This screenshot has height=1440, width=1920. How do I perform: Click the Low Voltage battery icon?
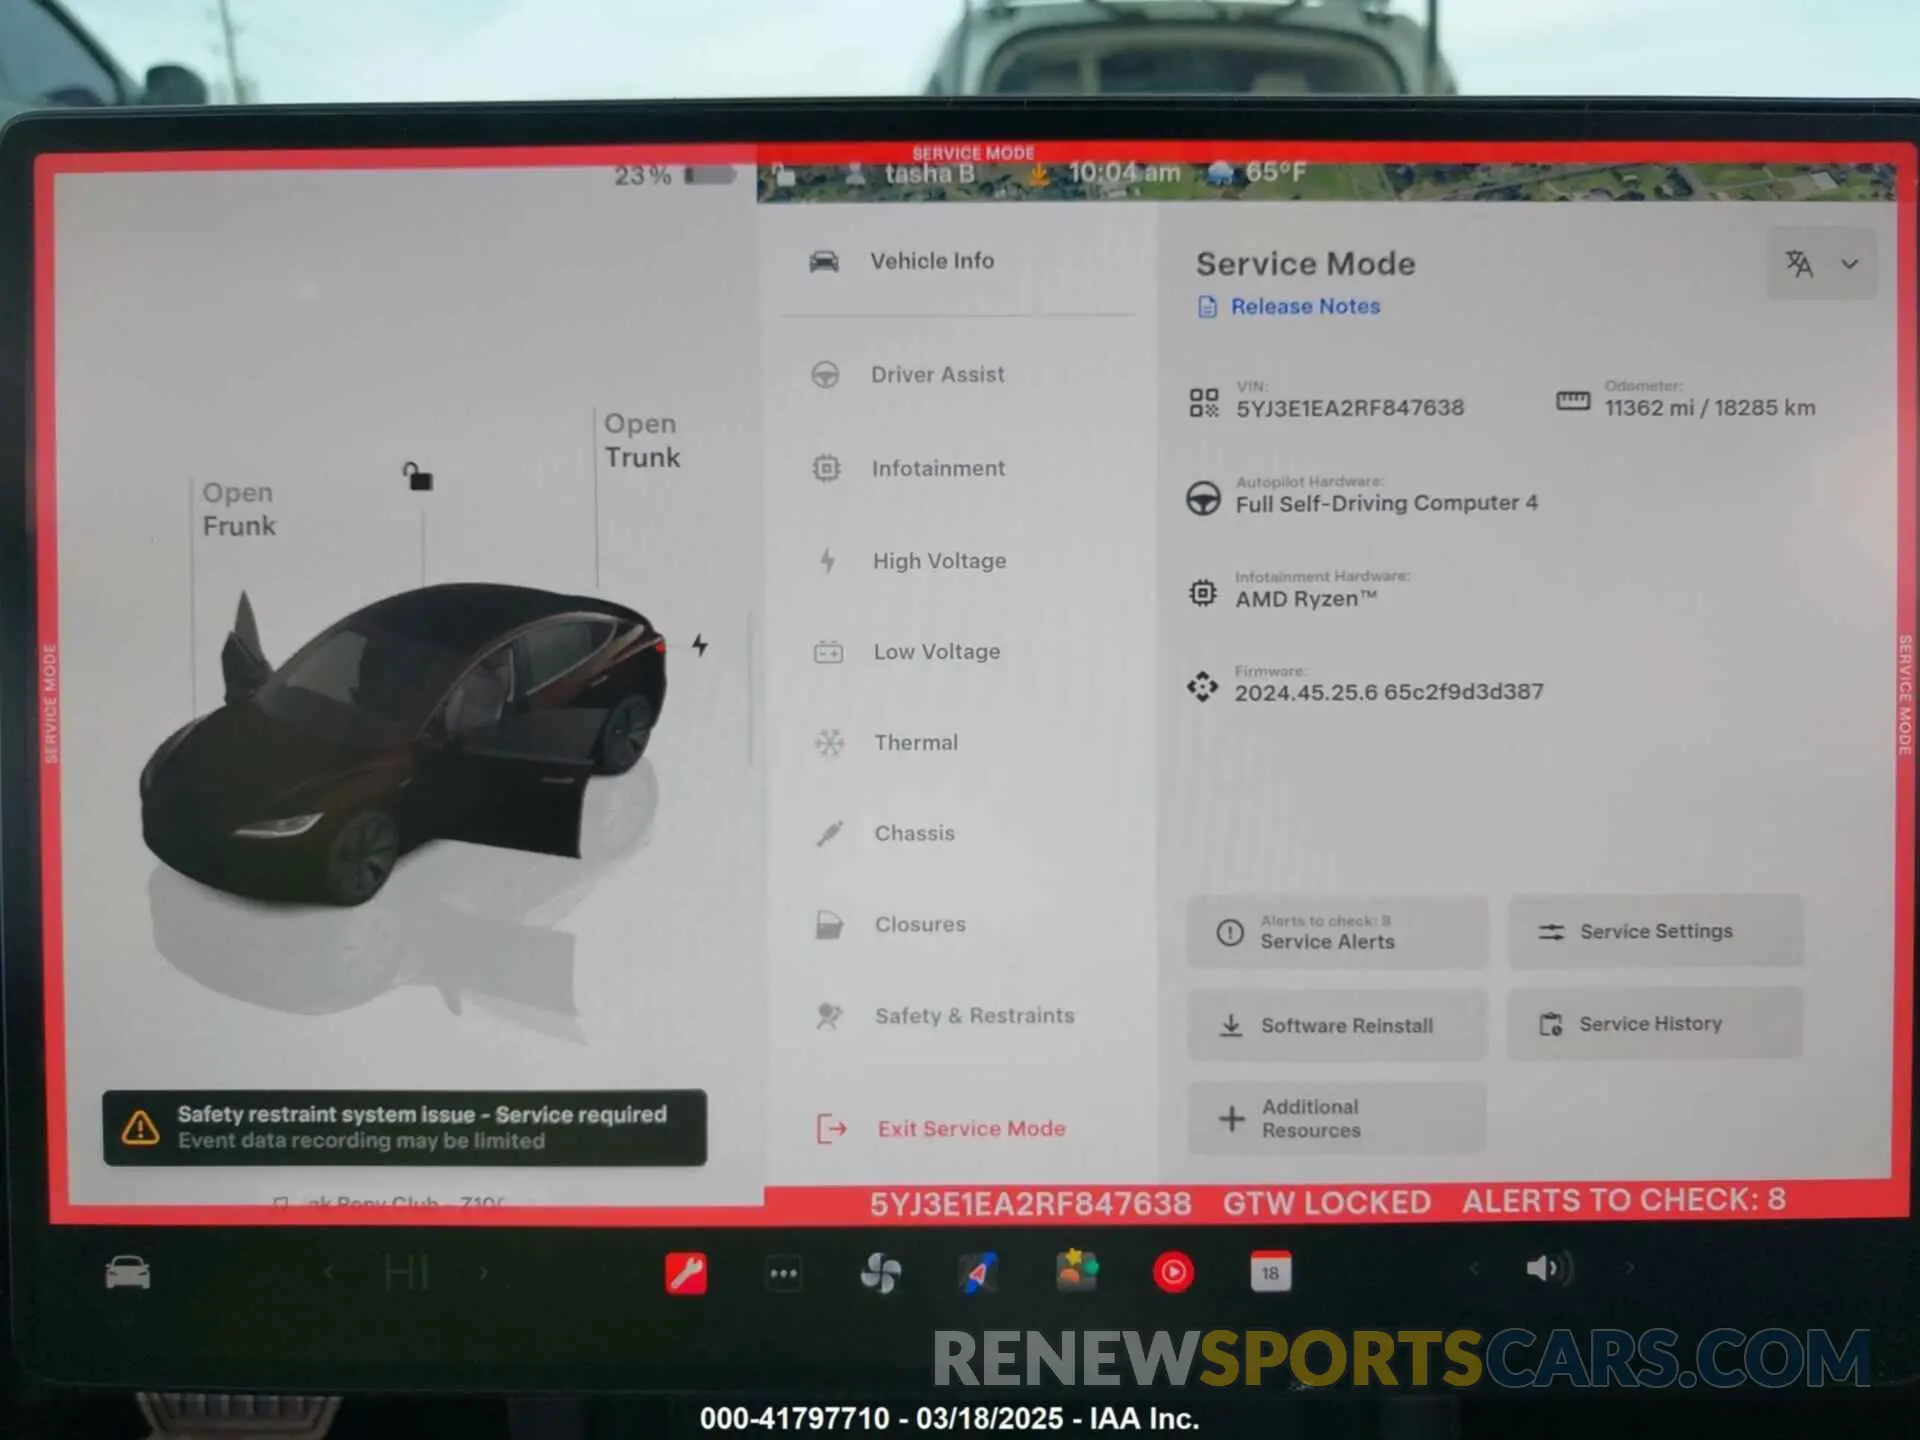click(x=828, y=652)
